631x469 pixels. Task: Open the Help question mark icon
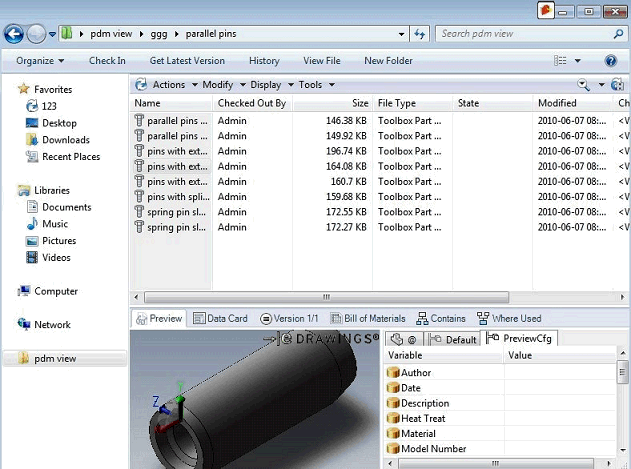tap(611, 61)
